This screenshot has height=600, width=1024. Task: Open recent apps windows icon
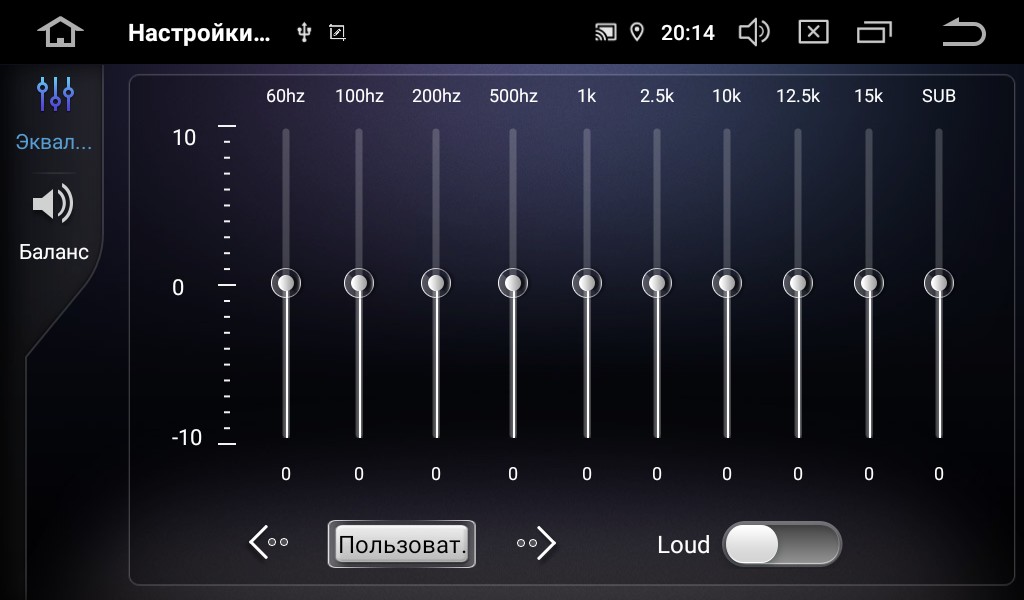coord(874,32)
